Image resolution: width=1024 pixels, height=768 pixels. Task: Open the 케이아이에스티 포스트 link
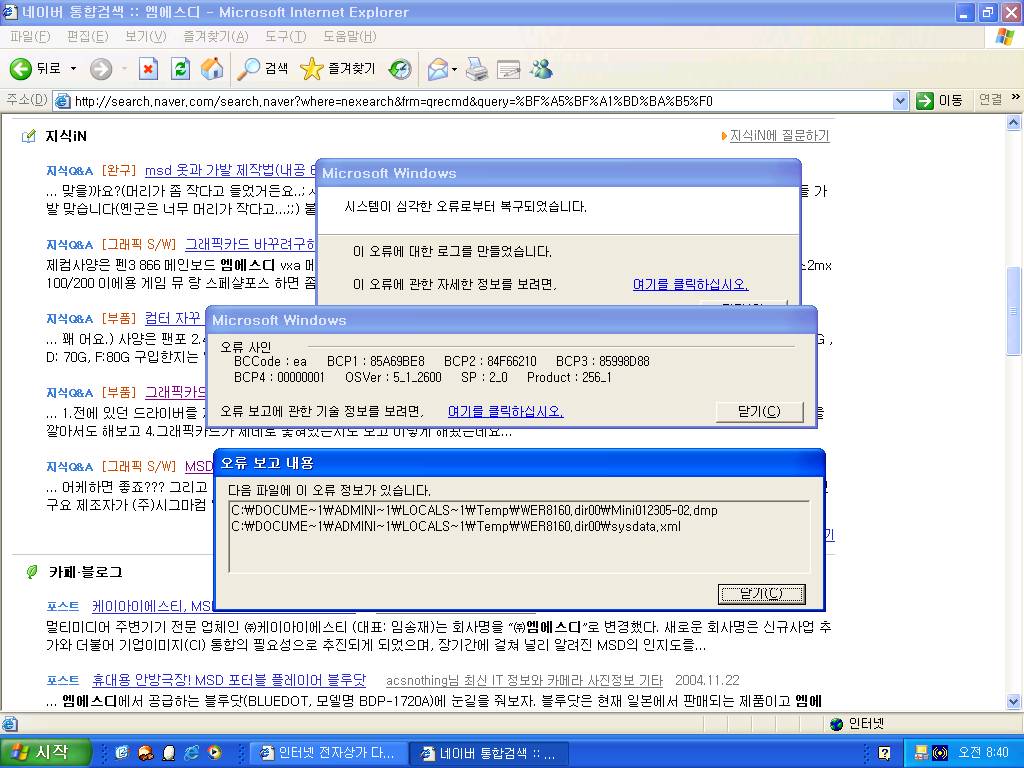point(152,606)
